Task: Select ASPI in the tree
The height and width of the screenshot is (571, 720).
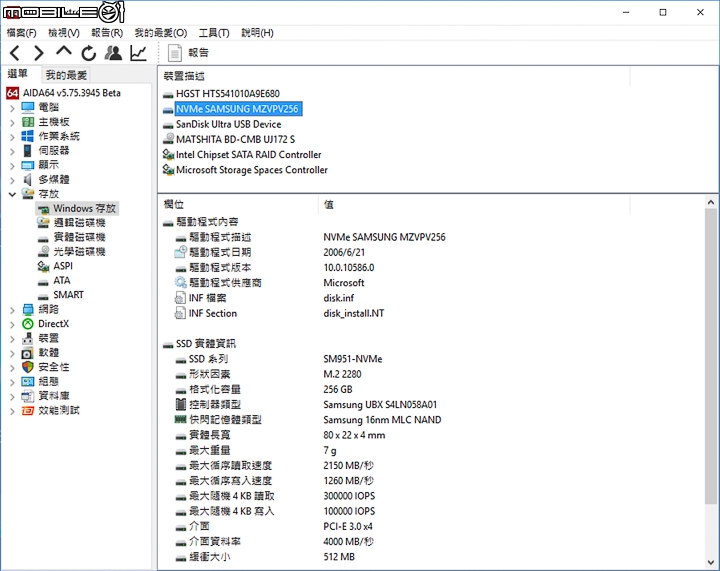Action: point(63,266)
